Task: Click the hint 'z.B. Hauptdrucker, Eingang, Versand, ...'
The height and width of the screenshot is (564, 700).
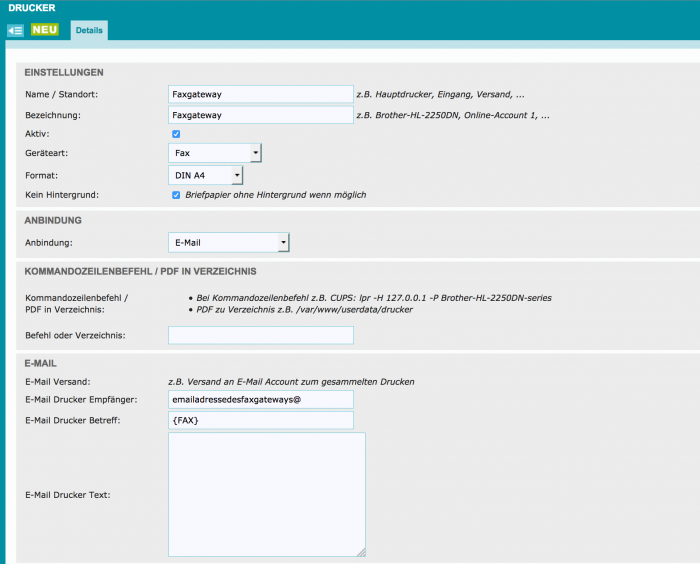Action: (441, 94)
